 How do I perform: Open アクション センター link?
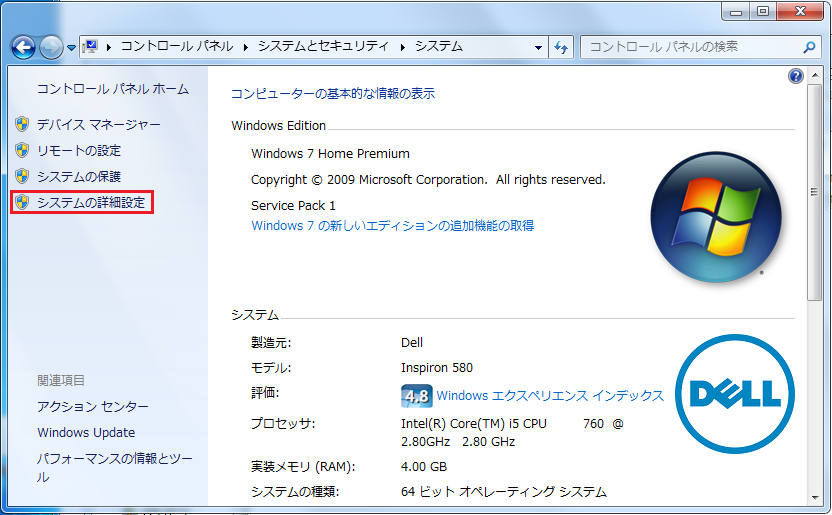point(93,407)
